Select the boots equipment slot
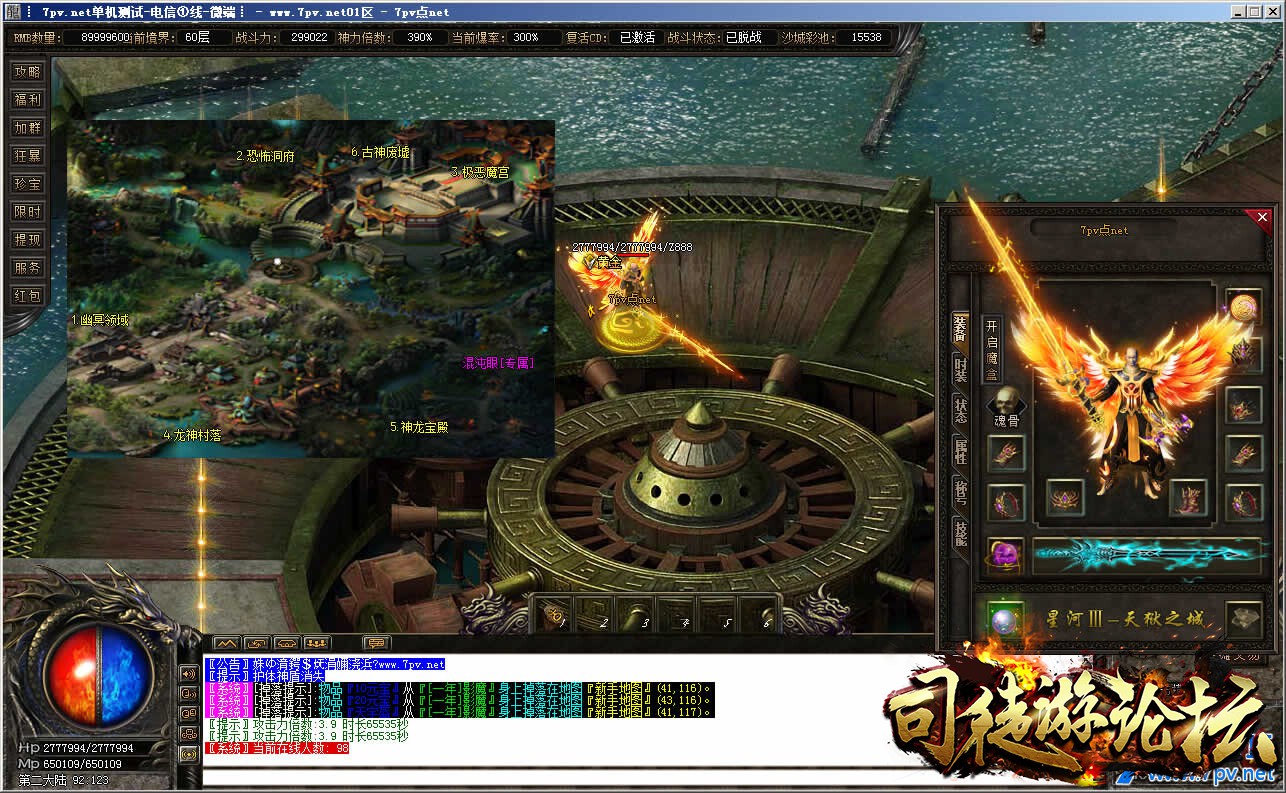 pos(1187,497)
